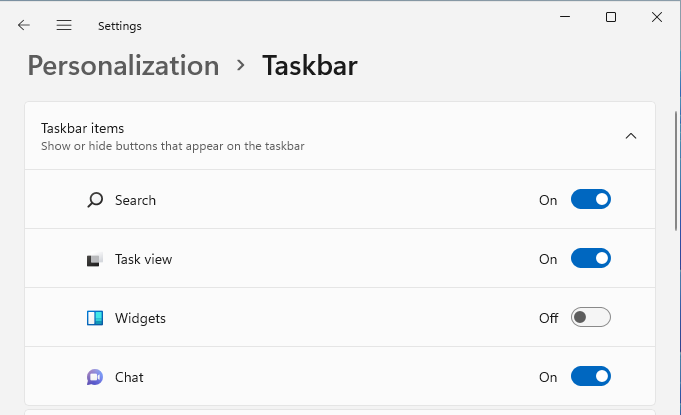The width and height of the screenshot is (681, 415).
Task: Click the Taskbar items header
Action: click(340, 136)
